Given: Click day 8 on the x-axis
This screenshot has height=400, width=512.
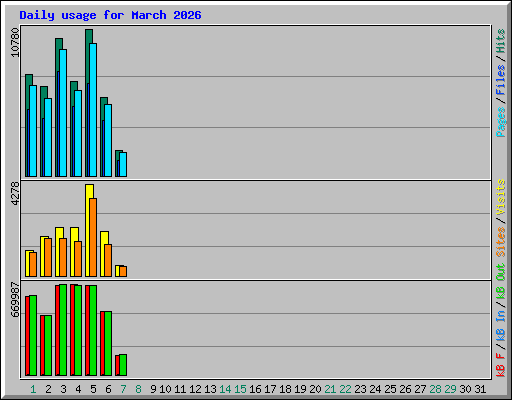Looking at the screenshot, I should point(138,389).
